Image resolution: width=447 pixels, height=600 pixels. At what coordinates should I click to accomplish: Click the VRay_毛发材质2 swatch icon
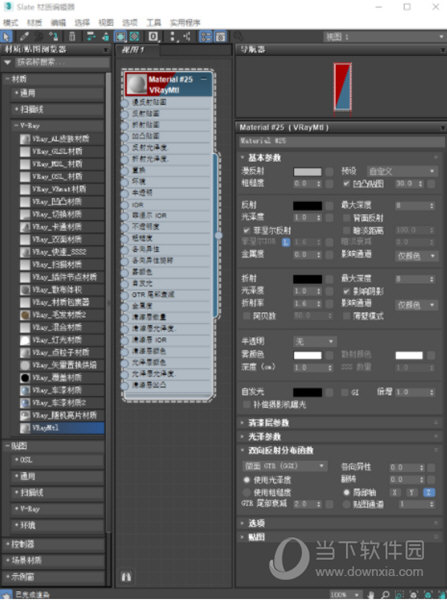coord(25,315)
